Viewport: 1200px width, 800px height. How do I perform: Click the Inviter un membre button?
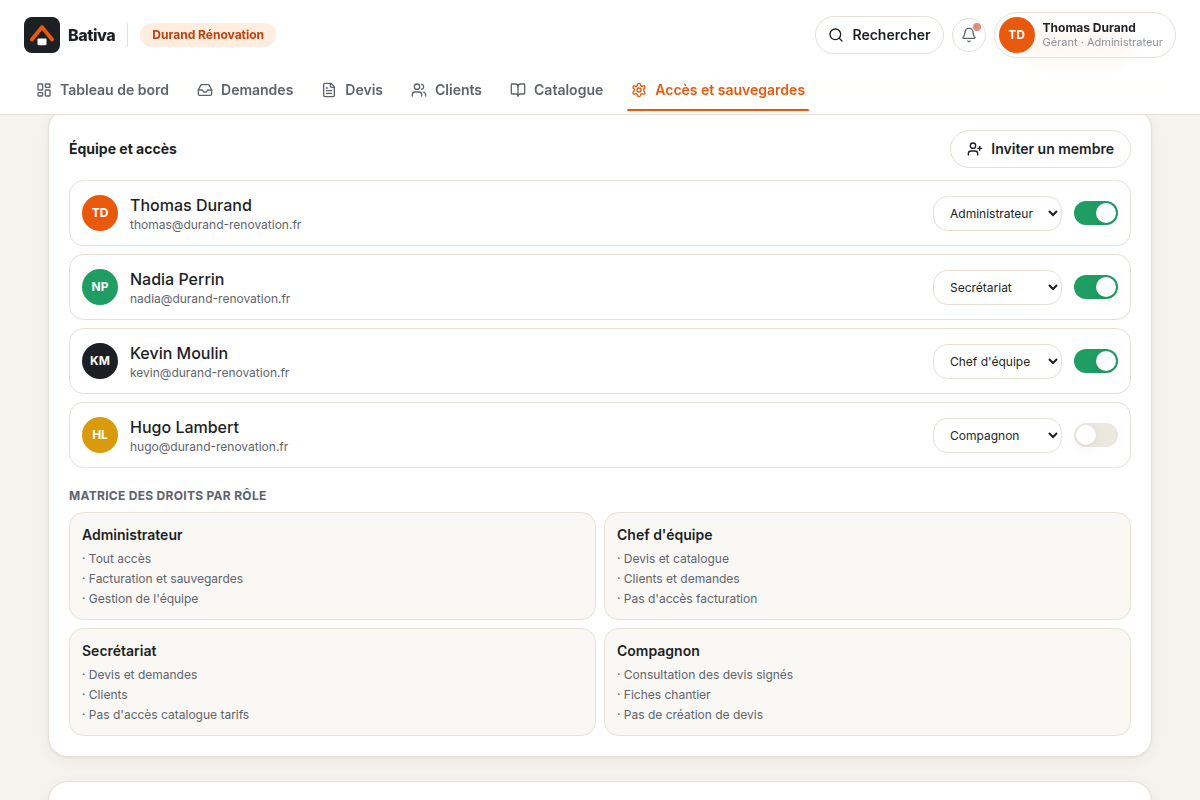coord(1040,149)
